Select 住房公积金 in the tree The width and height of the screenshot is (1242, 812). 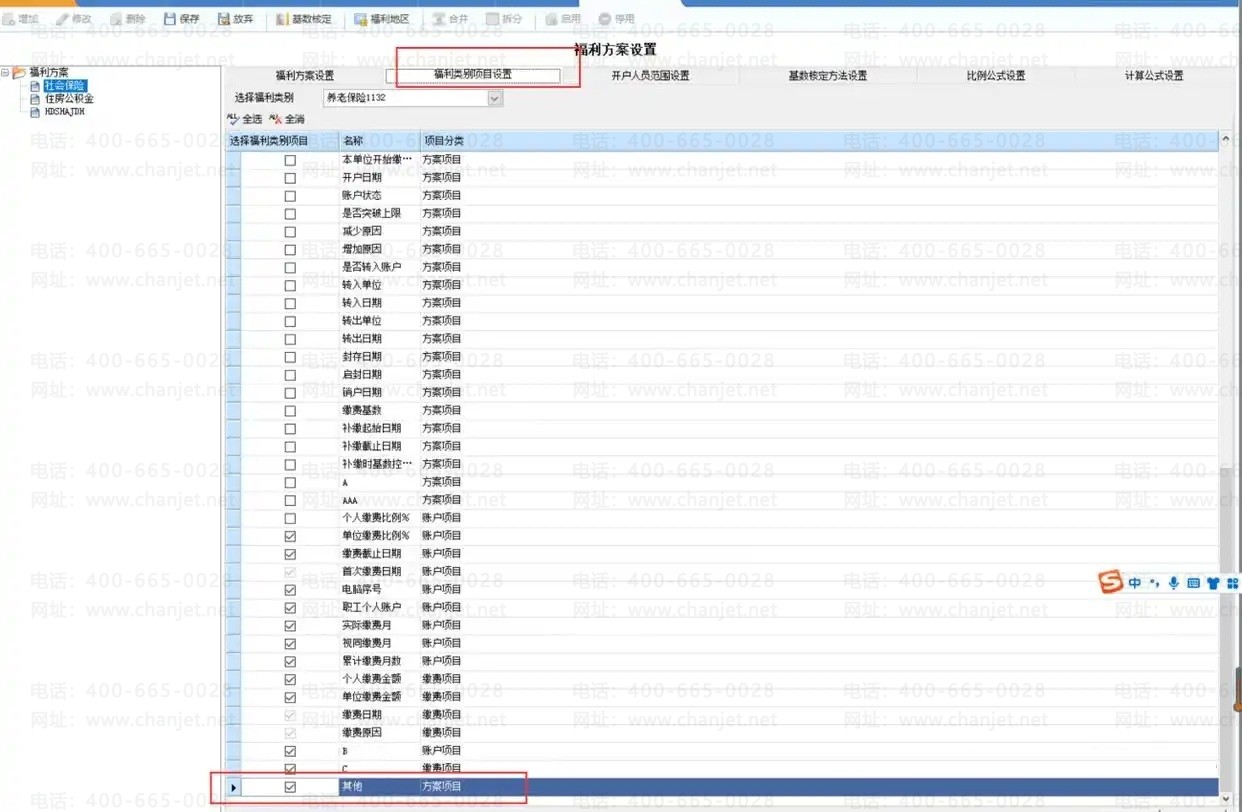(69, 99)
